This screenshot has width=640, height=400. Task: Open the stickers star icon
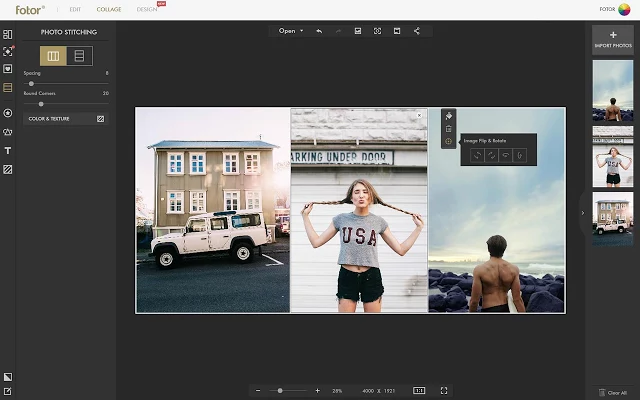point(7,113)
